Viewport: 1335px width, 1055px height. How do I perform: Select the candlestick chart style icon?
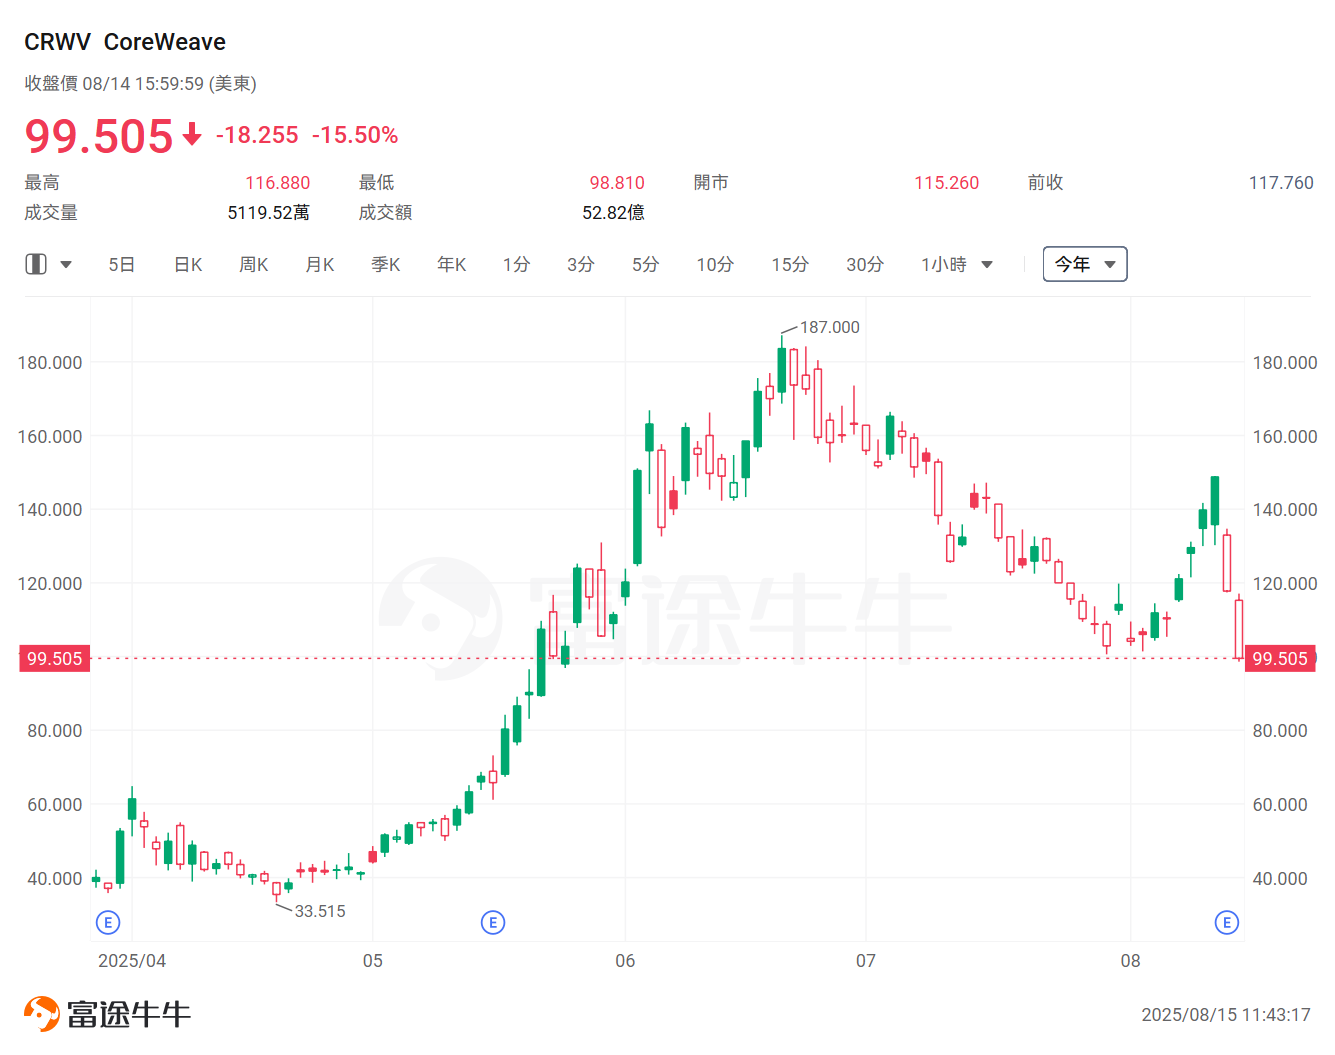pos(37,263)
